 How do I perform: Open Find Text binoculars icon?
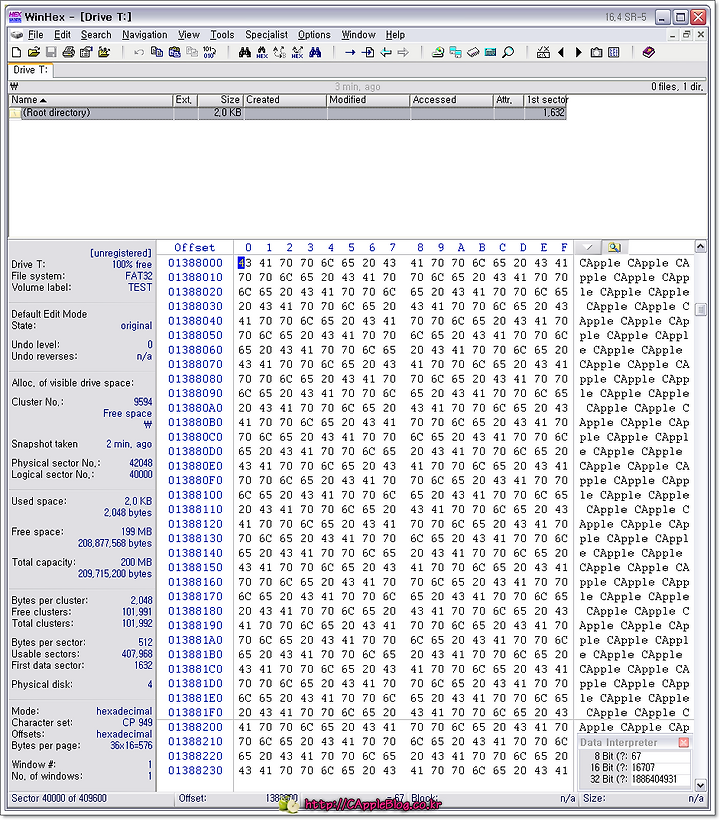point(245,52)
